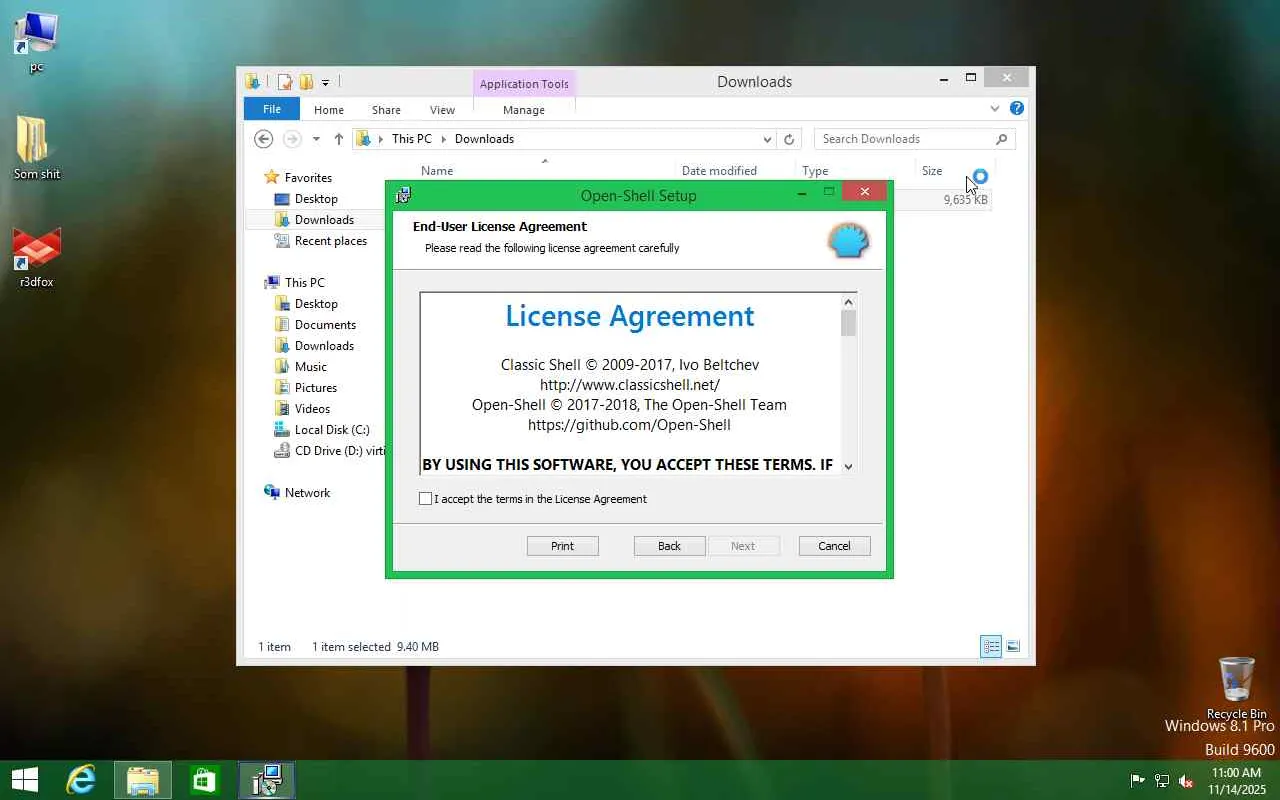Open the Manage ribbon tab
The width and height of the screenshot is (1280, 800).
524,110
